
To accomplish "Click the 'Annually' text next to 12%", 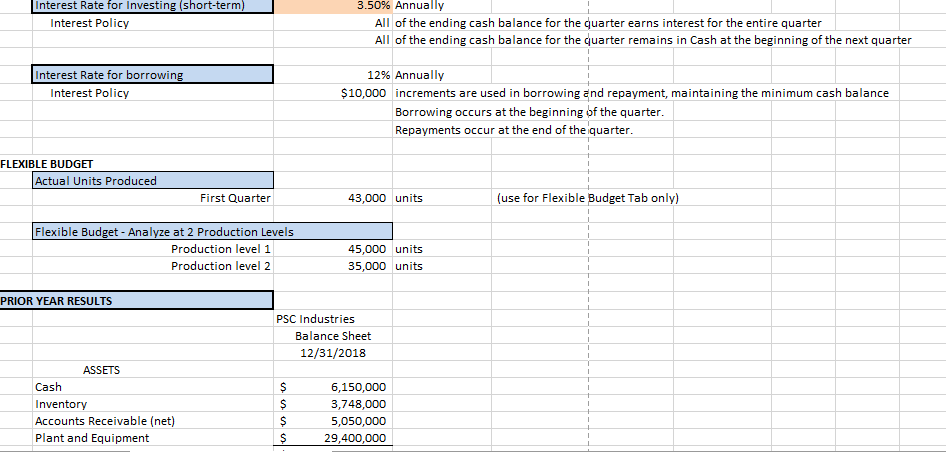I will tap(420, 75).
